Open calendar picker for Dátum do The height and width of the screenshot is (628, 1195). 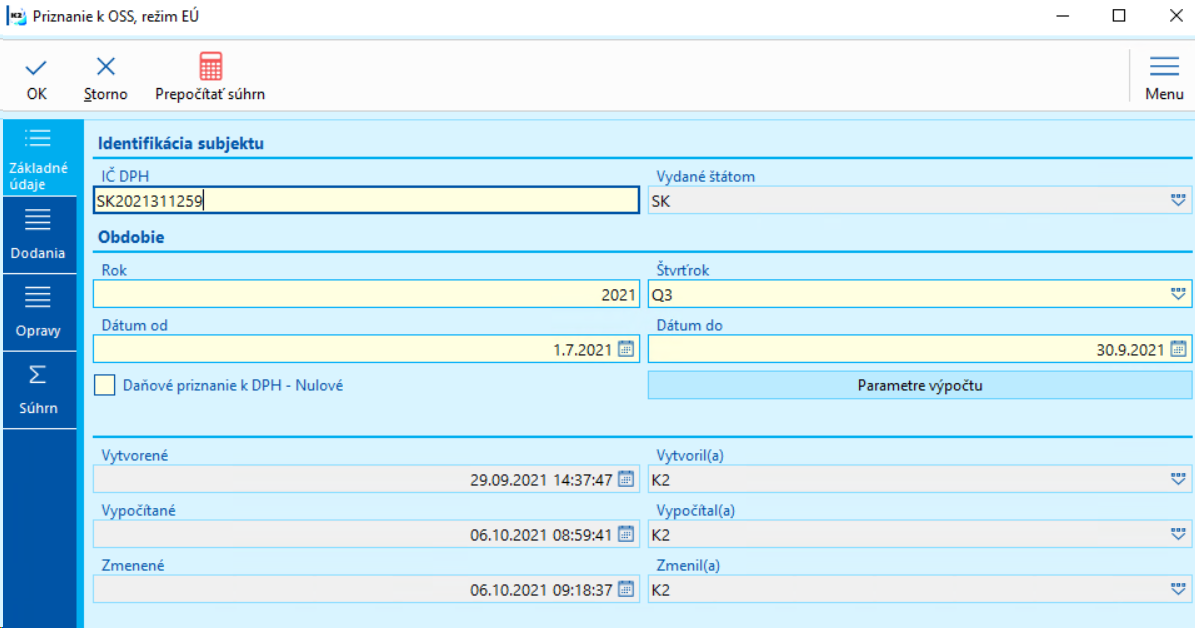tap(1178, 349)
